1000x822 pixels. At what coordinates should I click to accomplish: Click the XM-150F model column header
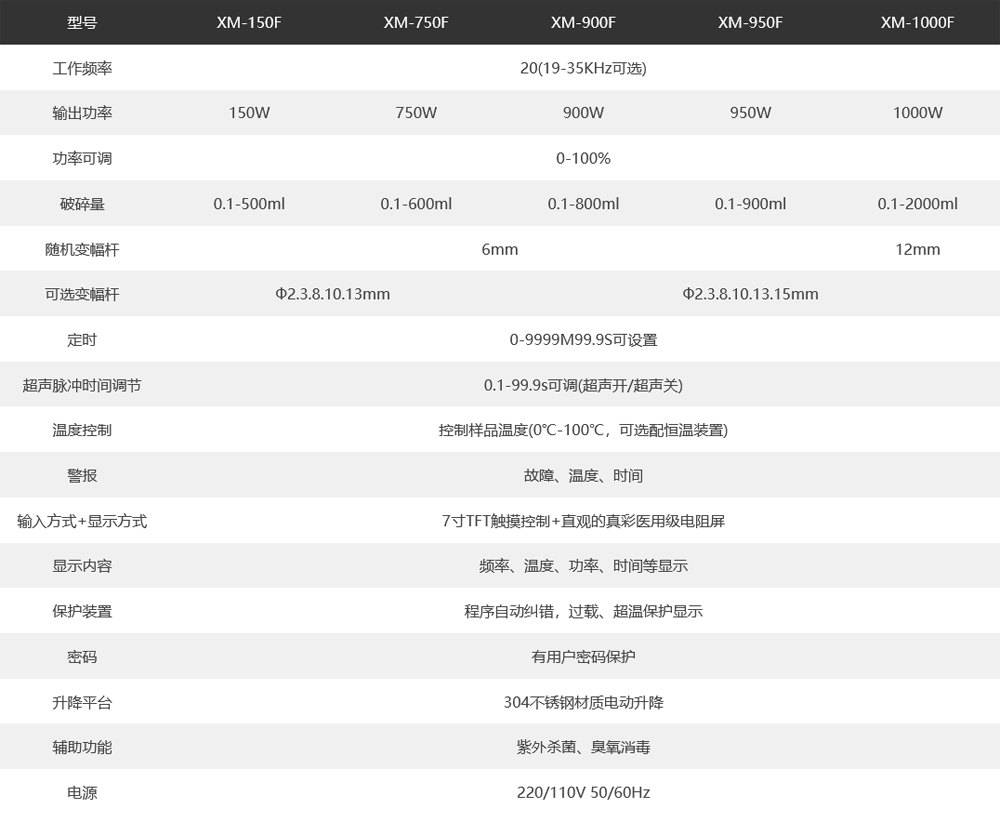pyautogui.click(x=249, y=22)
